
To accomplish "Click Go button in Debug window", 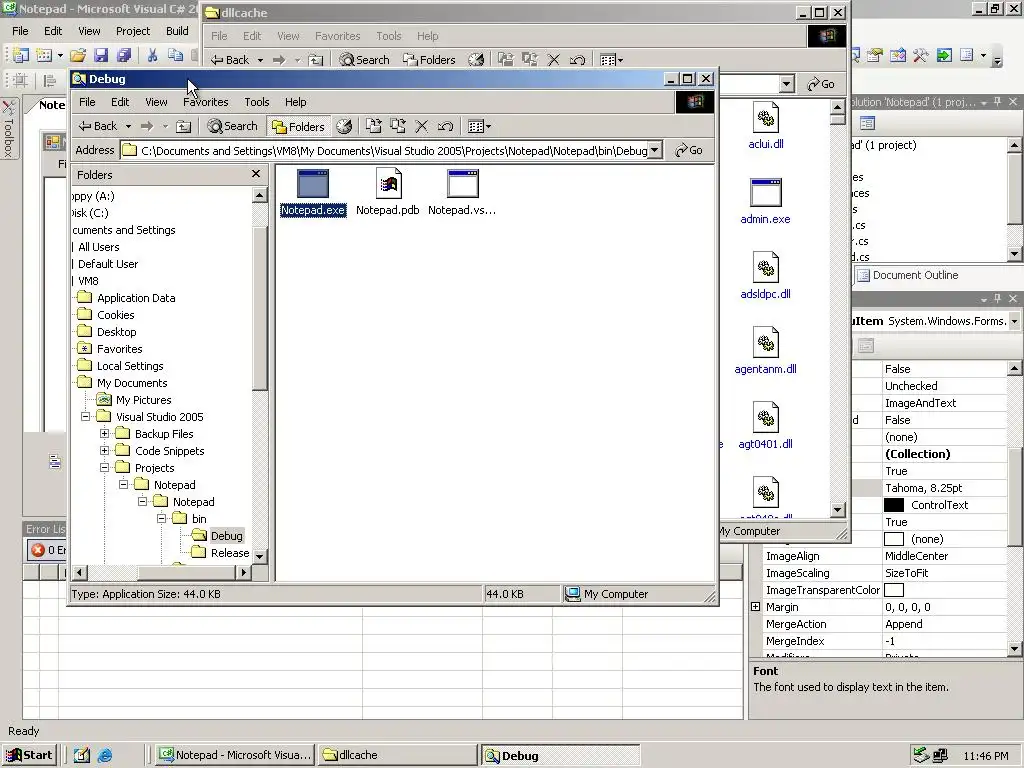I will coord(689,150).
